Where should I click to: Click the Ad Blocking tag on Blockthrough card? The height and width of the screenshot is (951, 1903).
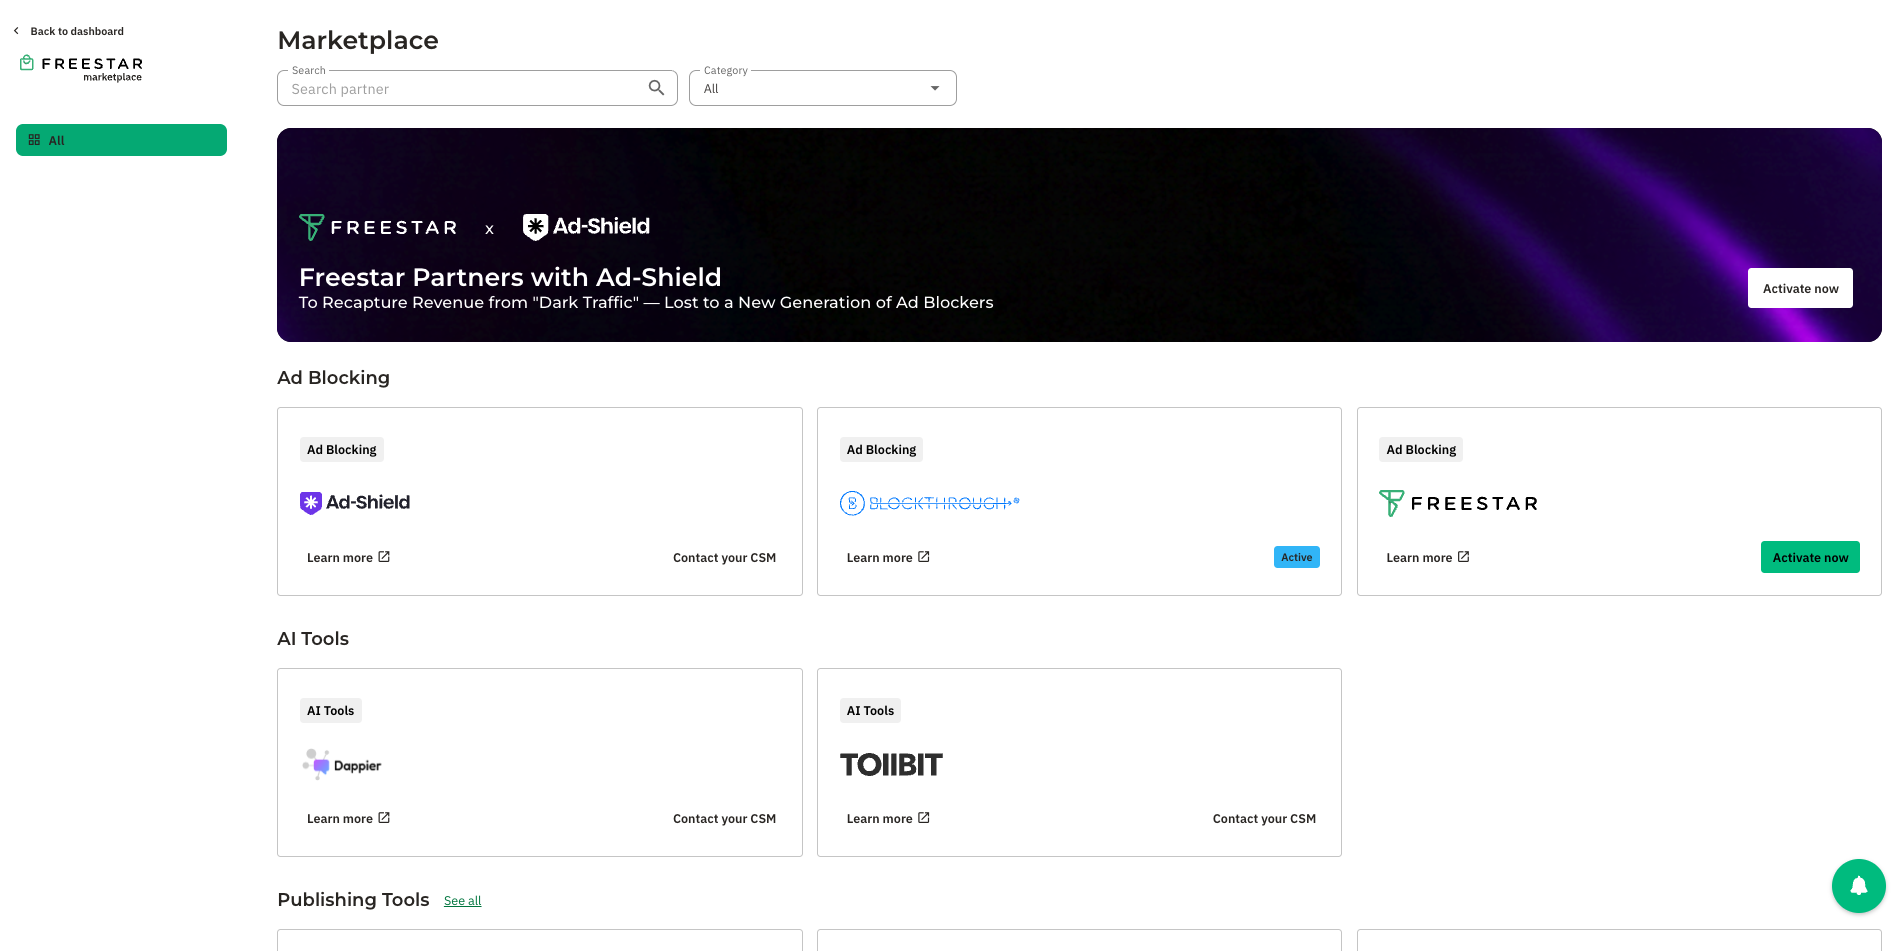[x=881, y=450]
